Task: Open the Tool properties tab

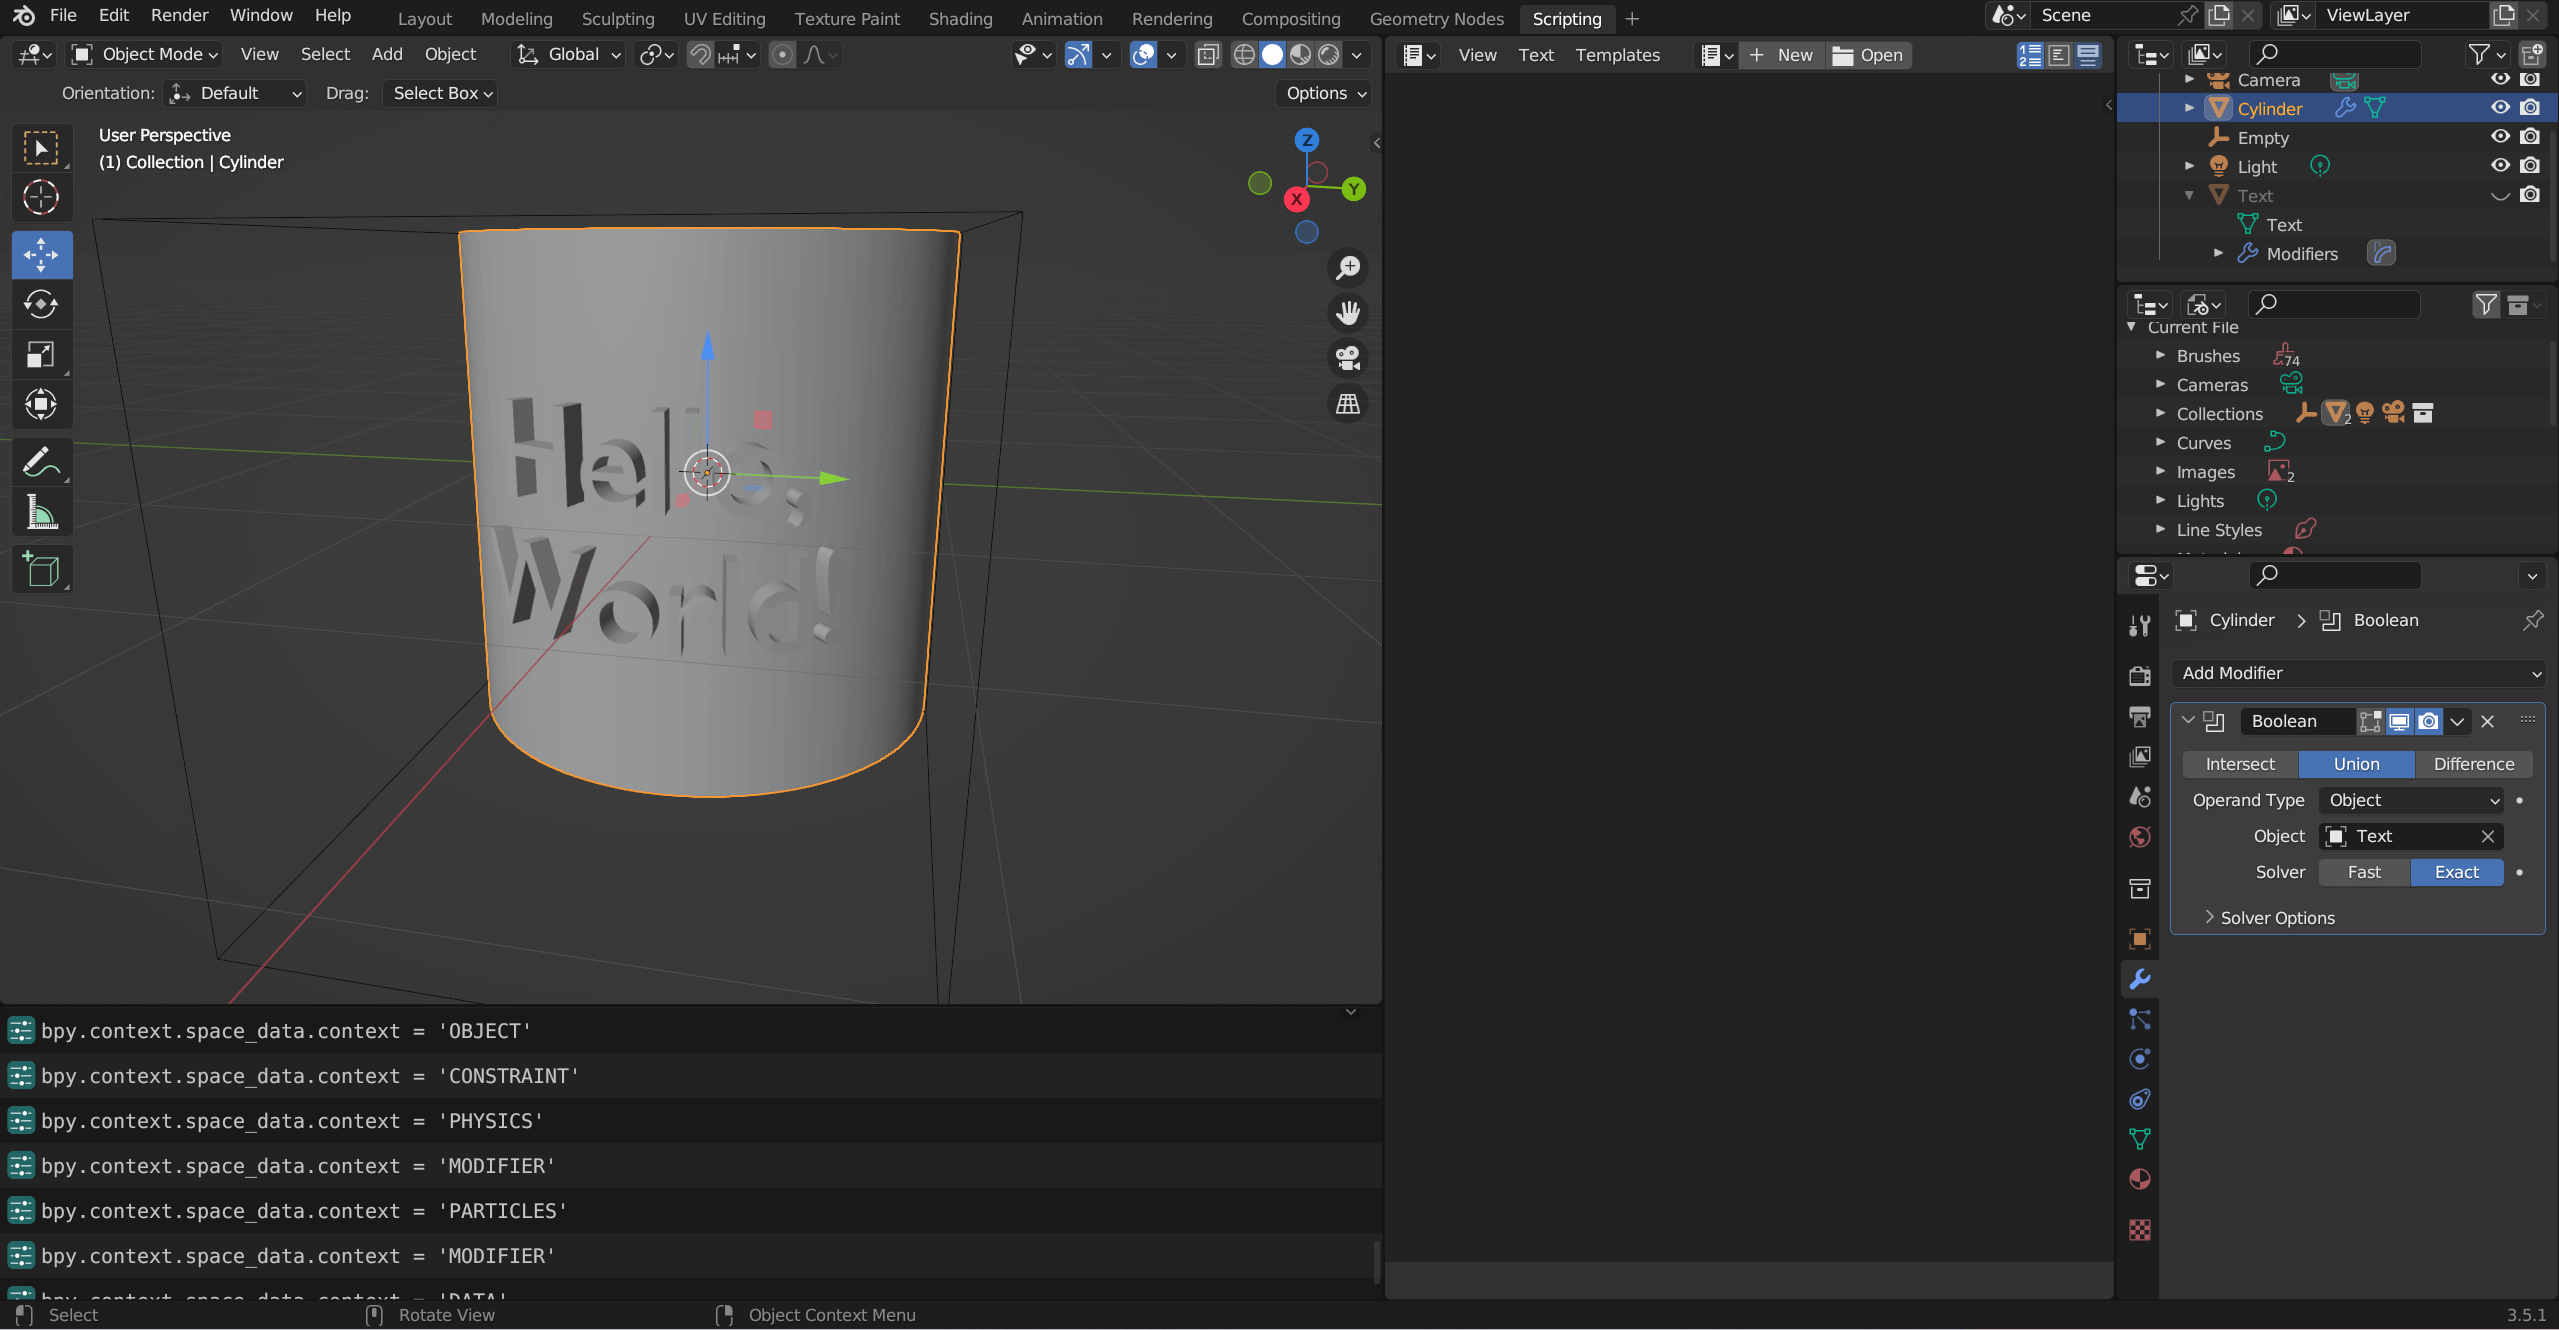Action: pos(2139,626)
